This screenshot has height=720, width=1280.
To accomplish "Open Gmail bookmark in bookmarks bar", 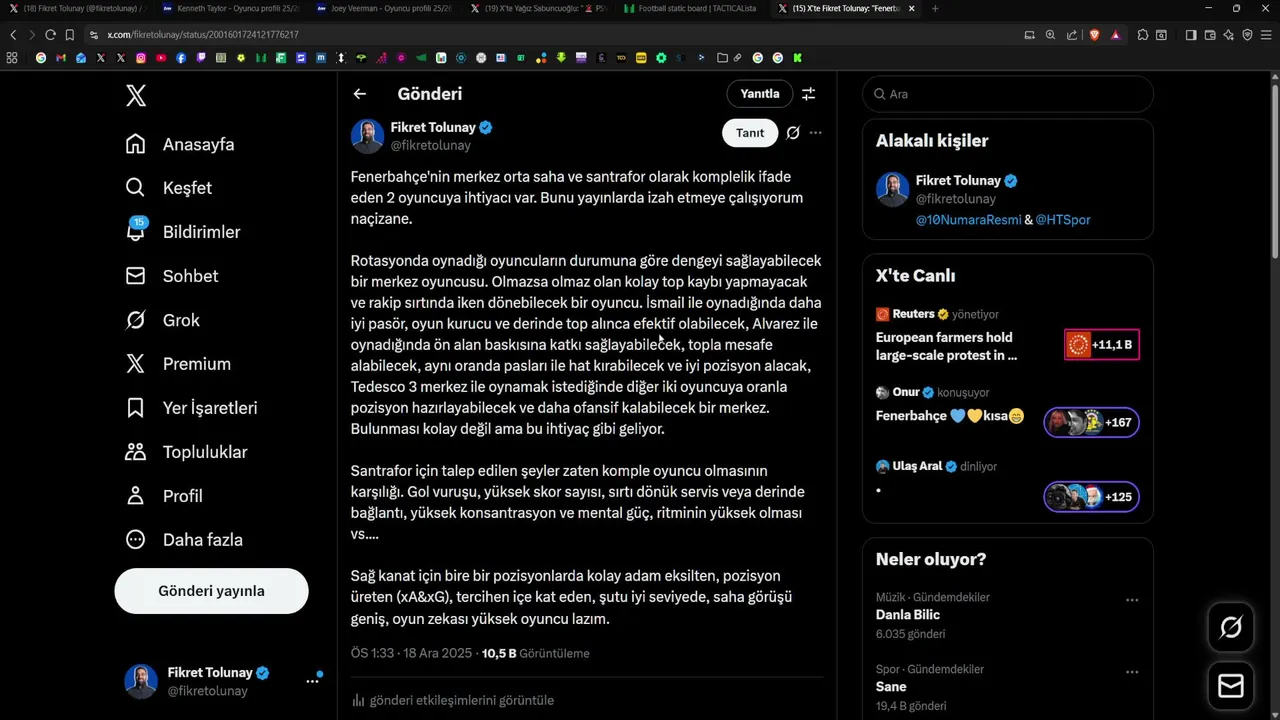I will pyautogui.click(x=61, y=58).
